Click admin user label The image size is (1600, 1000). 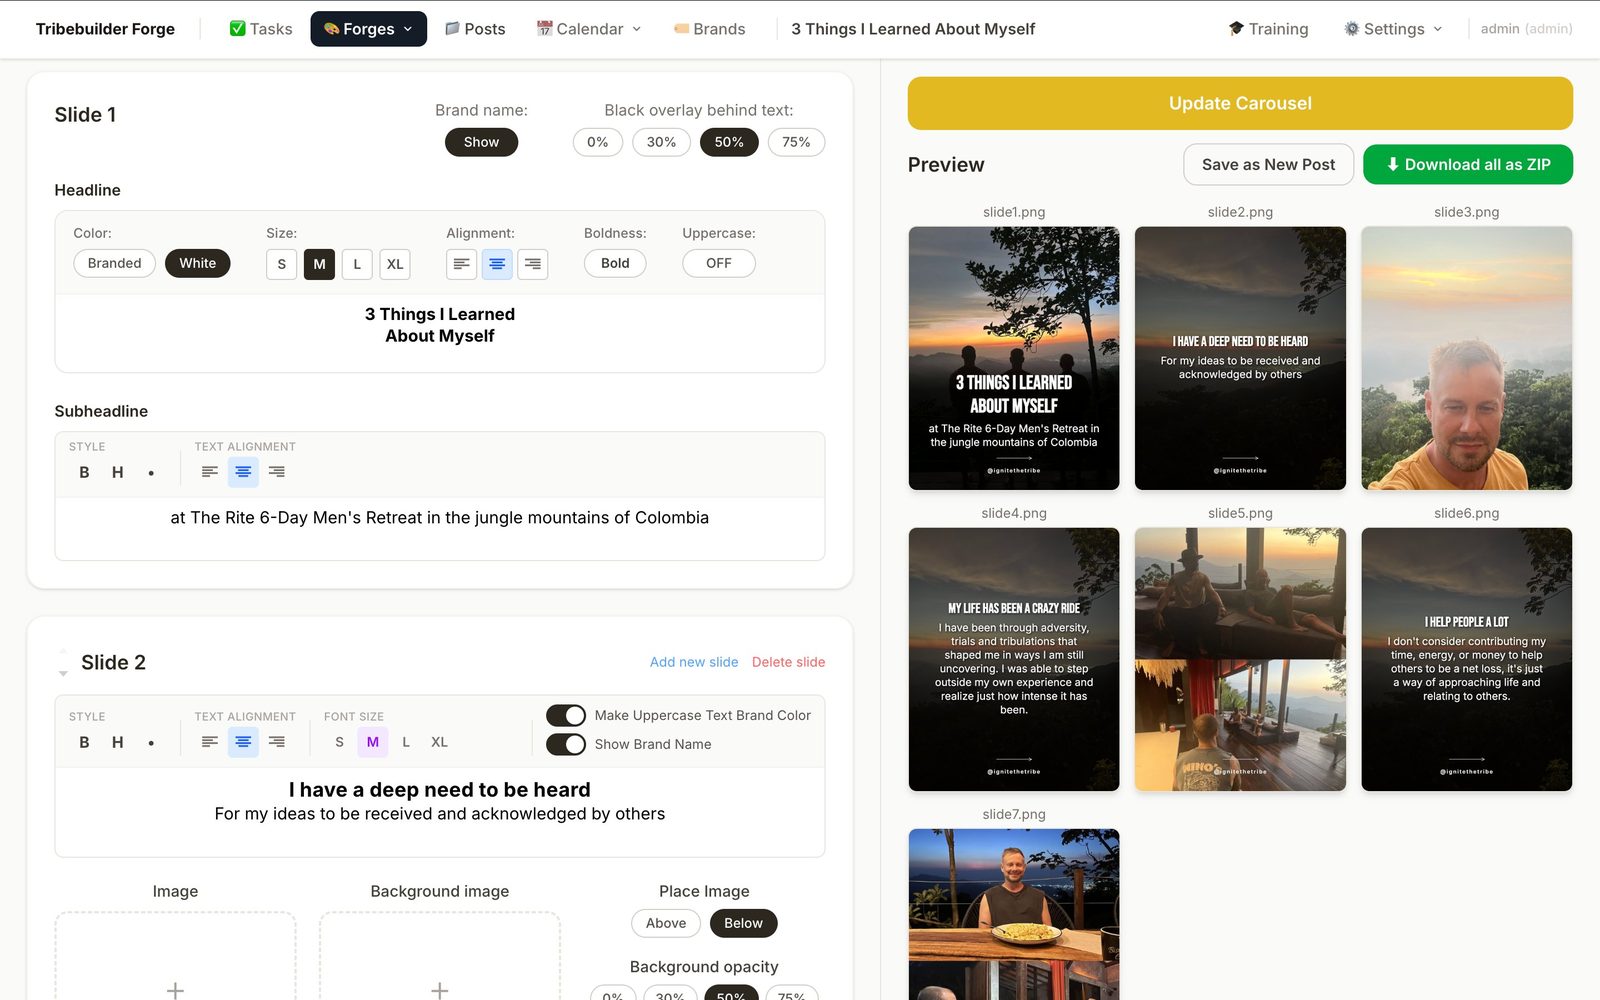pyautogui.click(x=1526, y=29)
